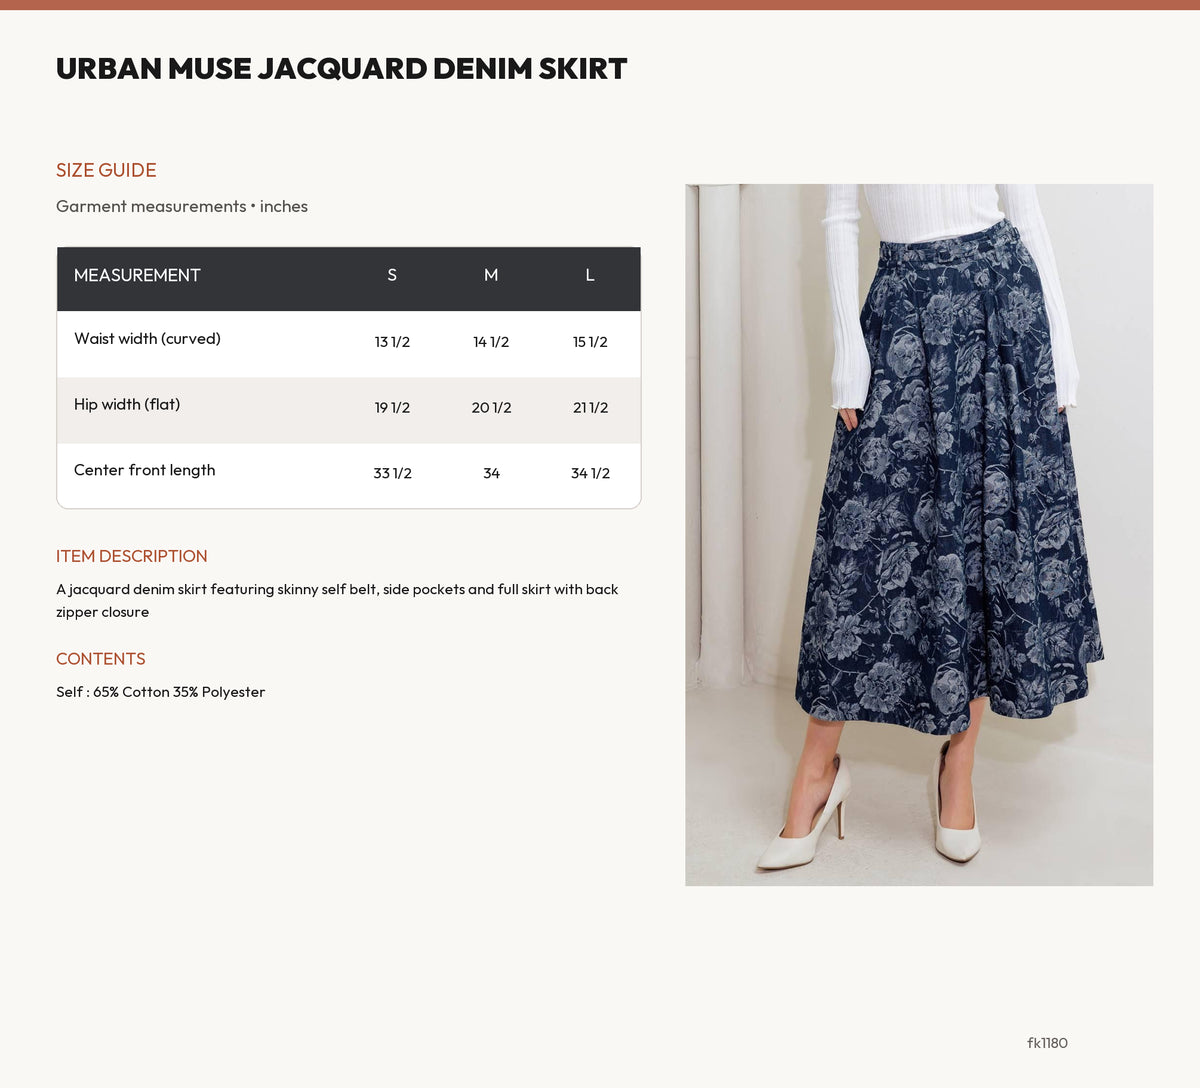
Task: Click the MEASUREMENT column header
Action: pos(137,275)
